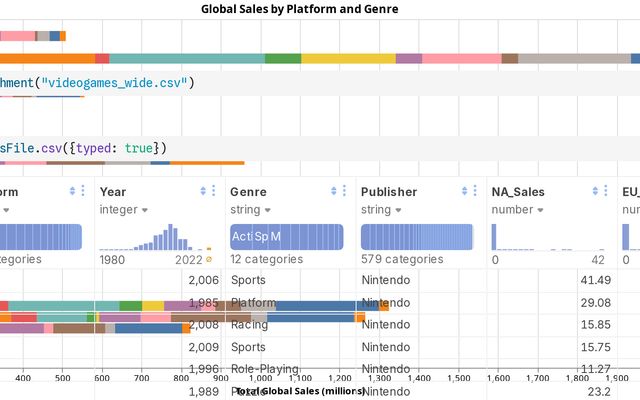This screenshot has height=400, width=640.
Task: Click the Publisher column sort arrows
Action: pyautogui.click(x=465, y=191)
